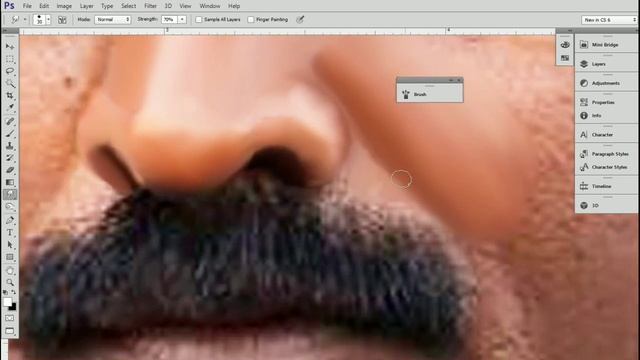Click the foreground color swatch

pyautogui.click(x=7, y=302)
